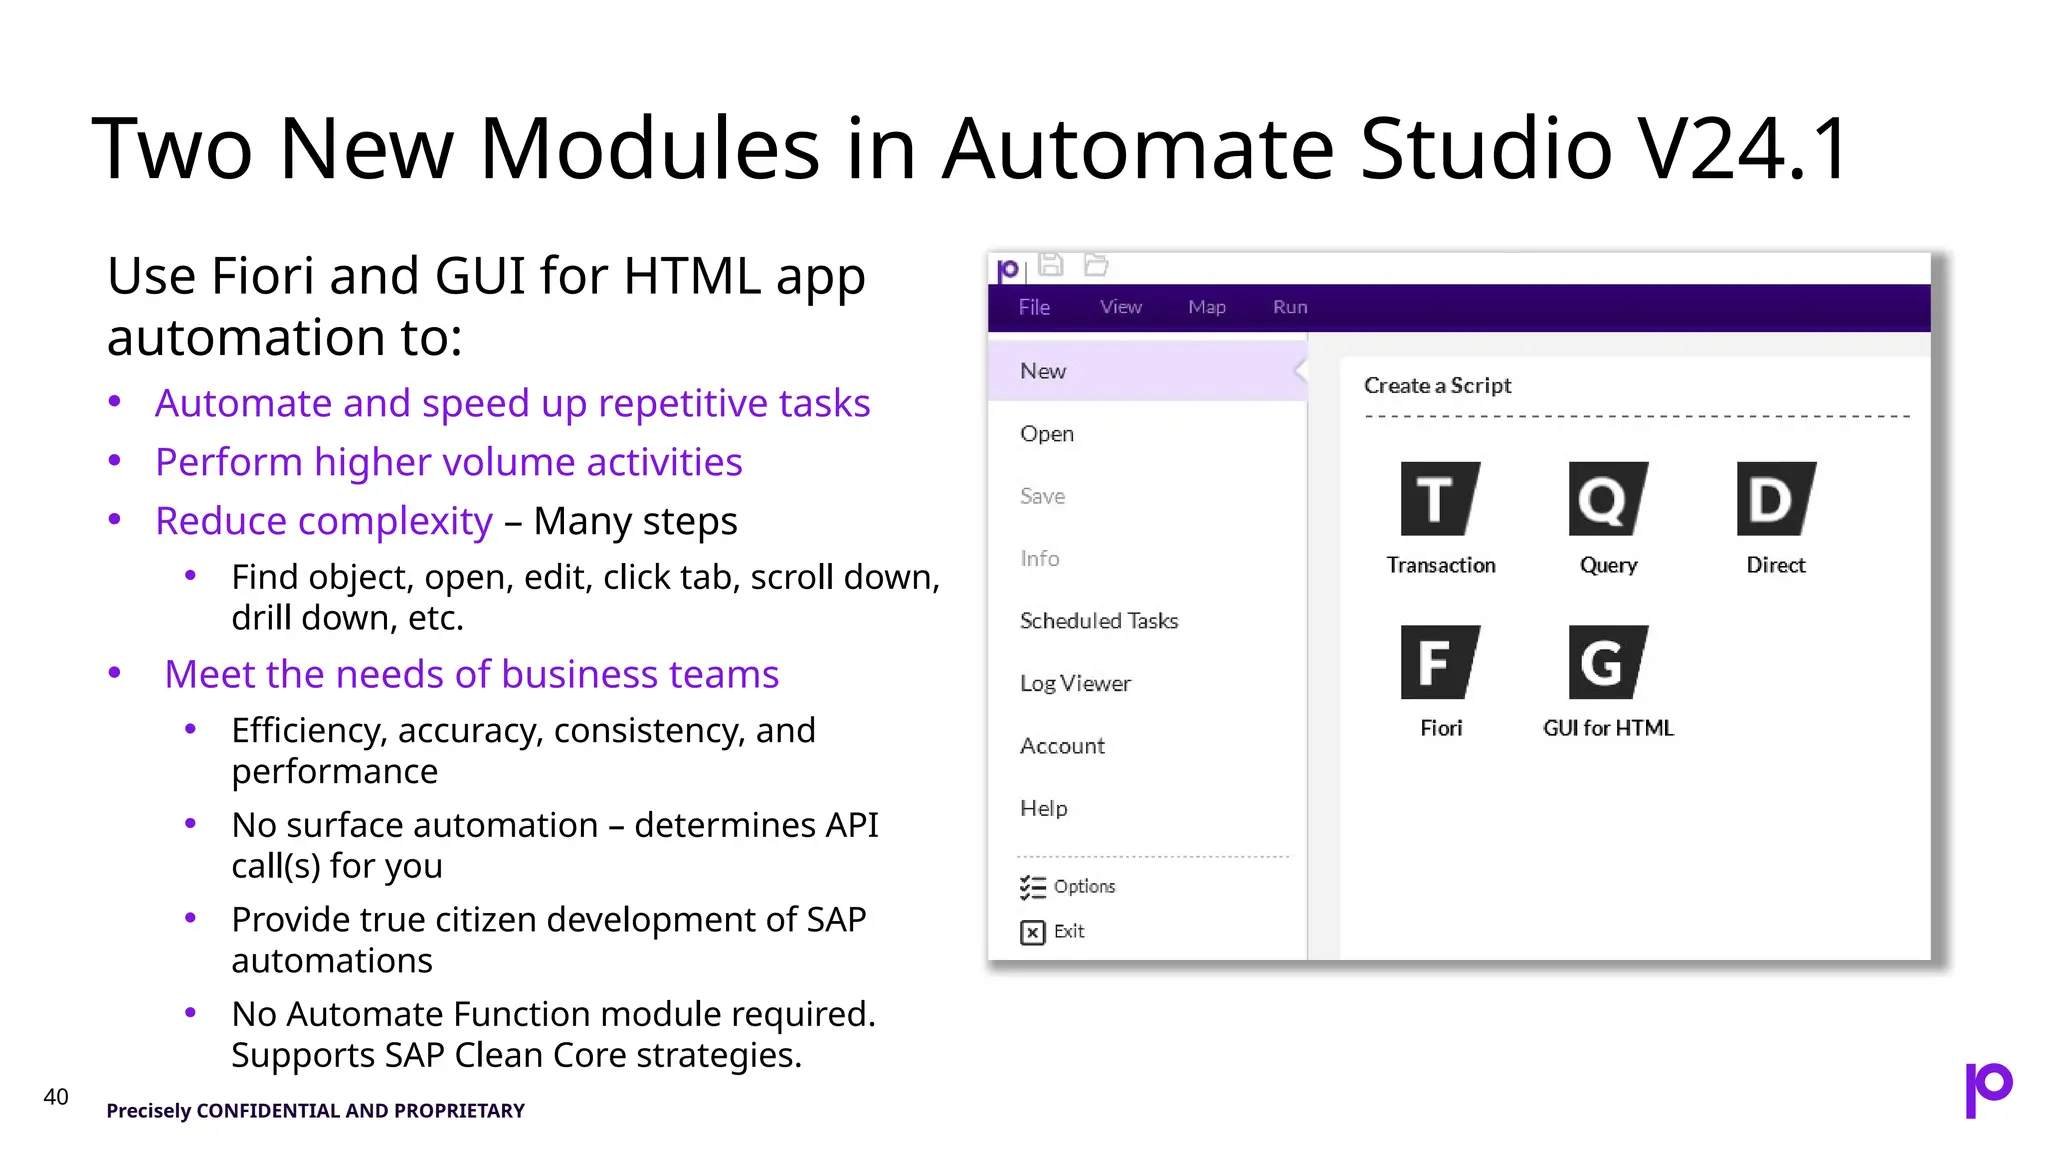Open Scheduled Tasks from the sidebar
2048x1152 pixels.
(x=1098, y=621)
